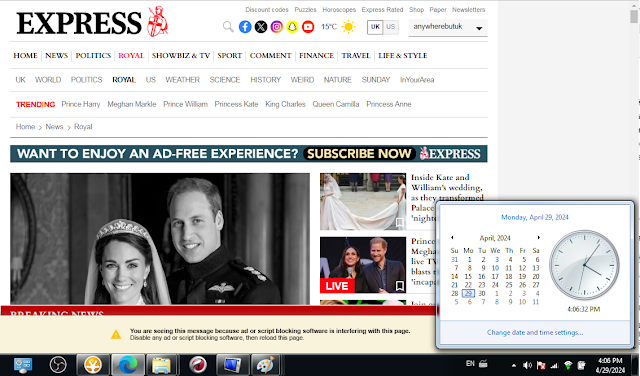Launch OBS Studio from the taskbar
This screenshot has height=376, width=640.
pos(58,365)
